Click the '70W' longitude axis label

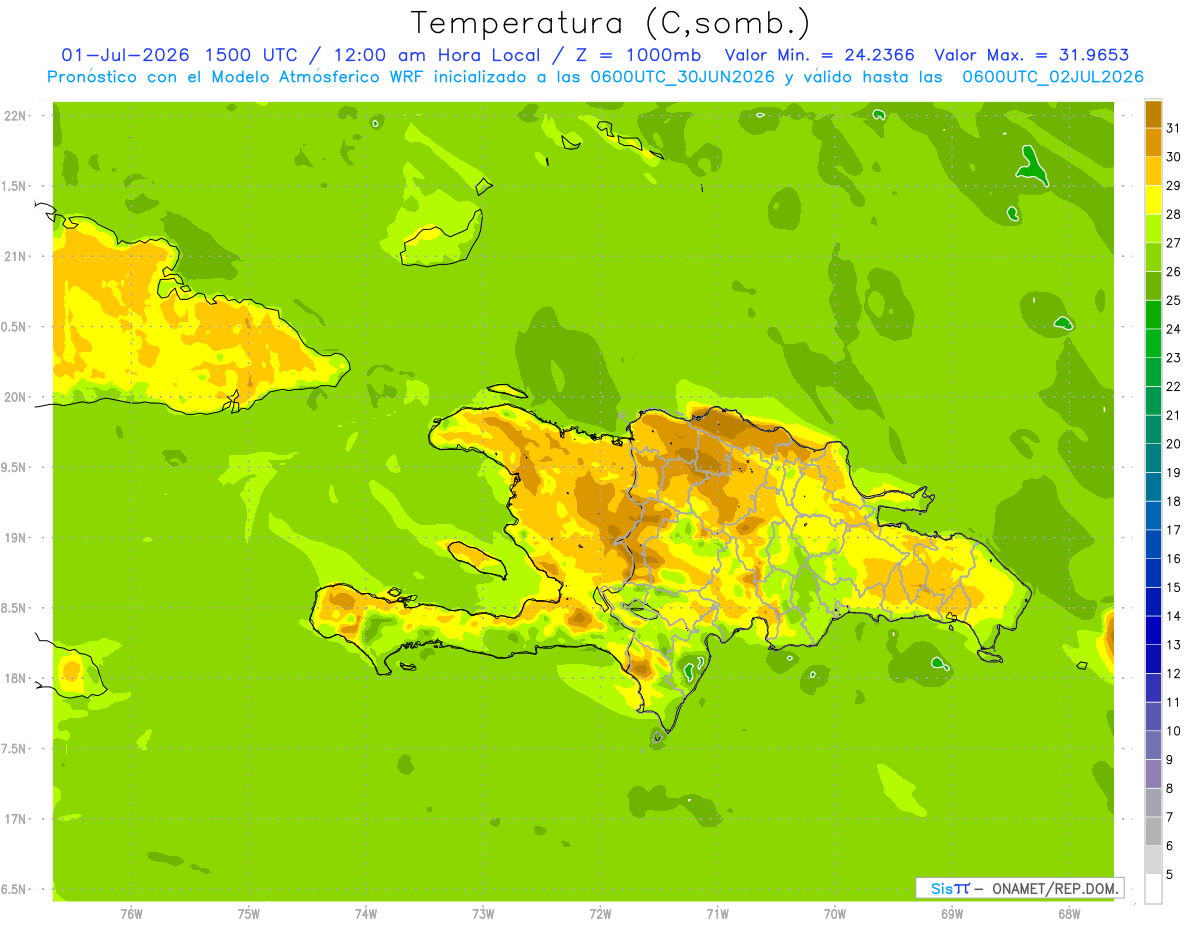click(835, 913)
